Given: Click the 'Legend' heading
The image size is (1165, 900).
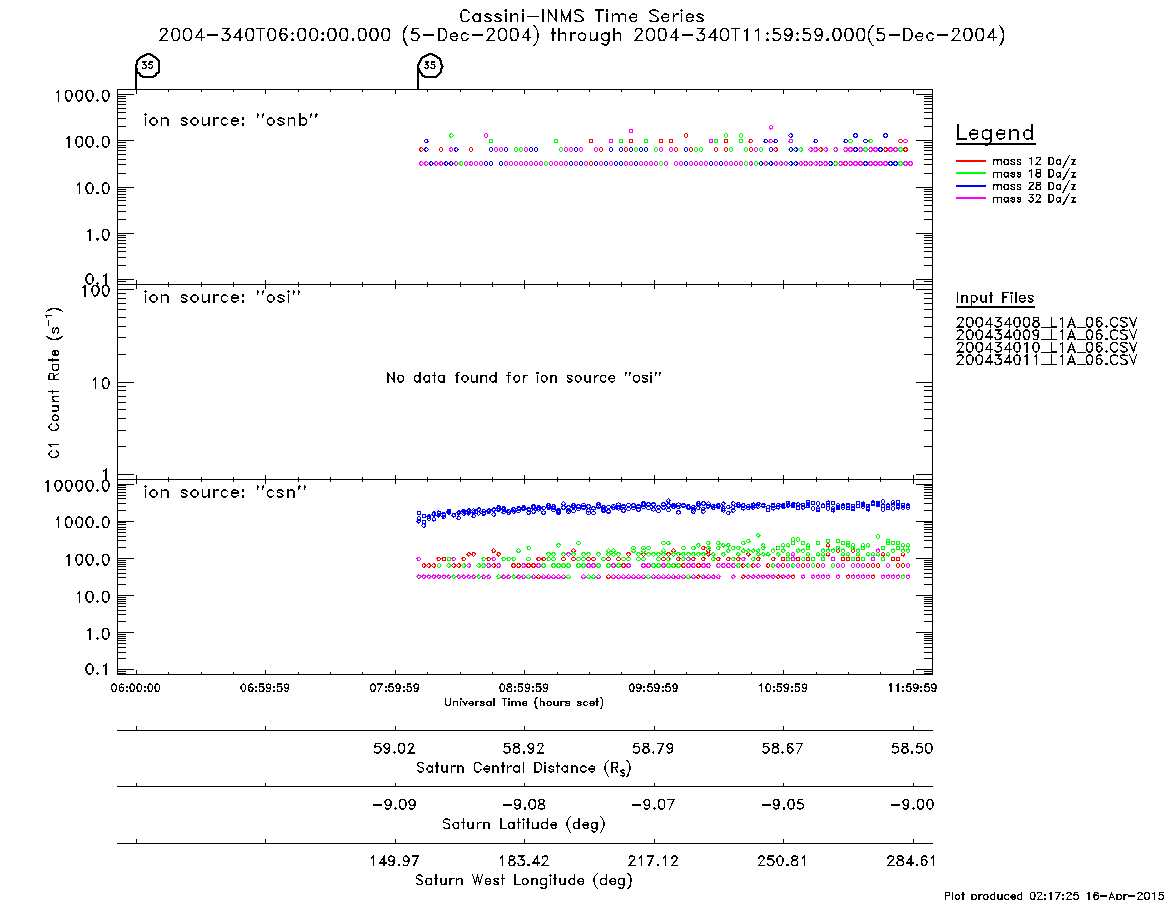Looking at the screenshot, I should 995,133.
